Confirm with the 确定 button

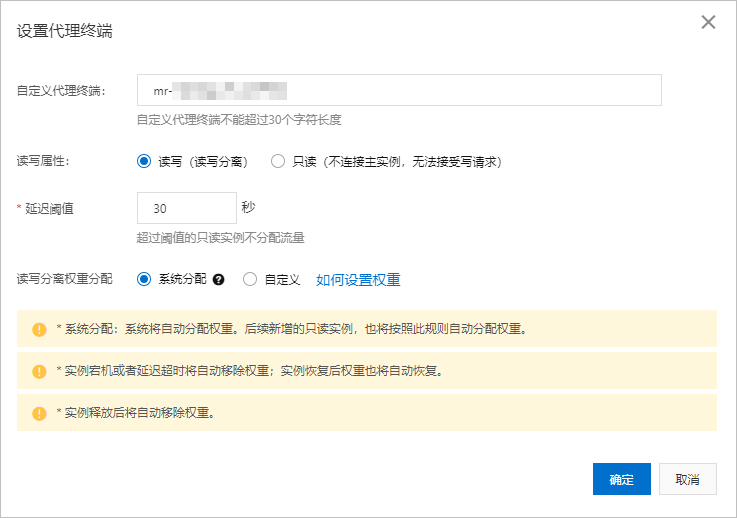(621, 479)
